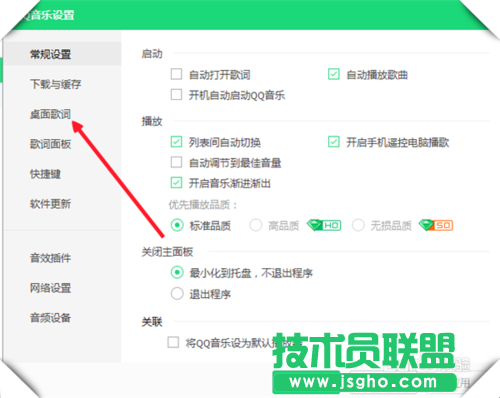The image size is (500, 398).
Task: Check 将QQ音乐设为默认播放器 option
Action: pyautogui.click(x=173, y=342)
